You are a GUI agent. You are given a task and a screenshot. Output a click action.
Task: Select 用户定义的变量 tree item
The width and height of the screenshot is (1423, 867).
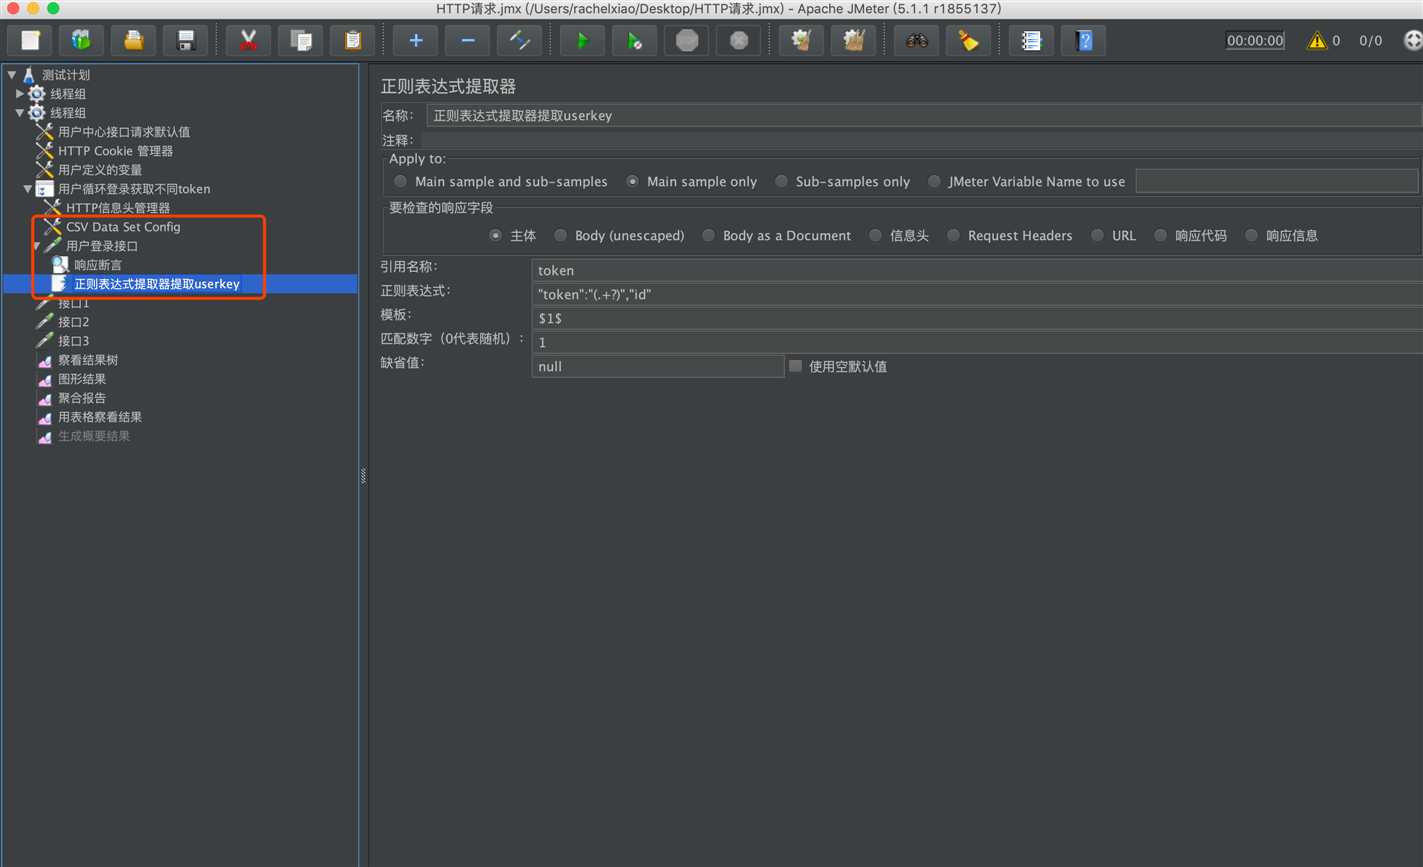point(100,169)
